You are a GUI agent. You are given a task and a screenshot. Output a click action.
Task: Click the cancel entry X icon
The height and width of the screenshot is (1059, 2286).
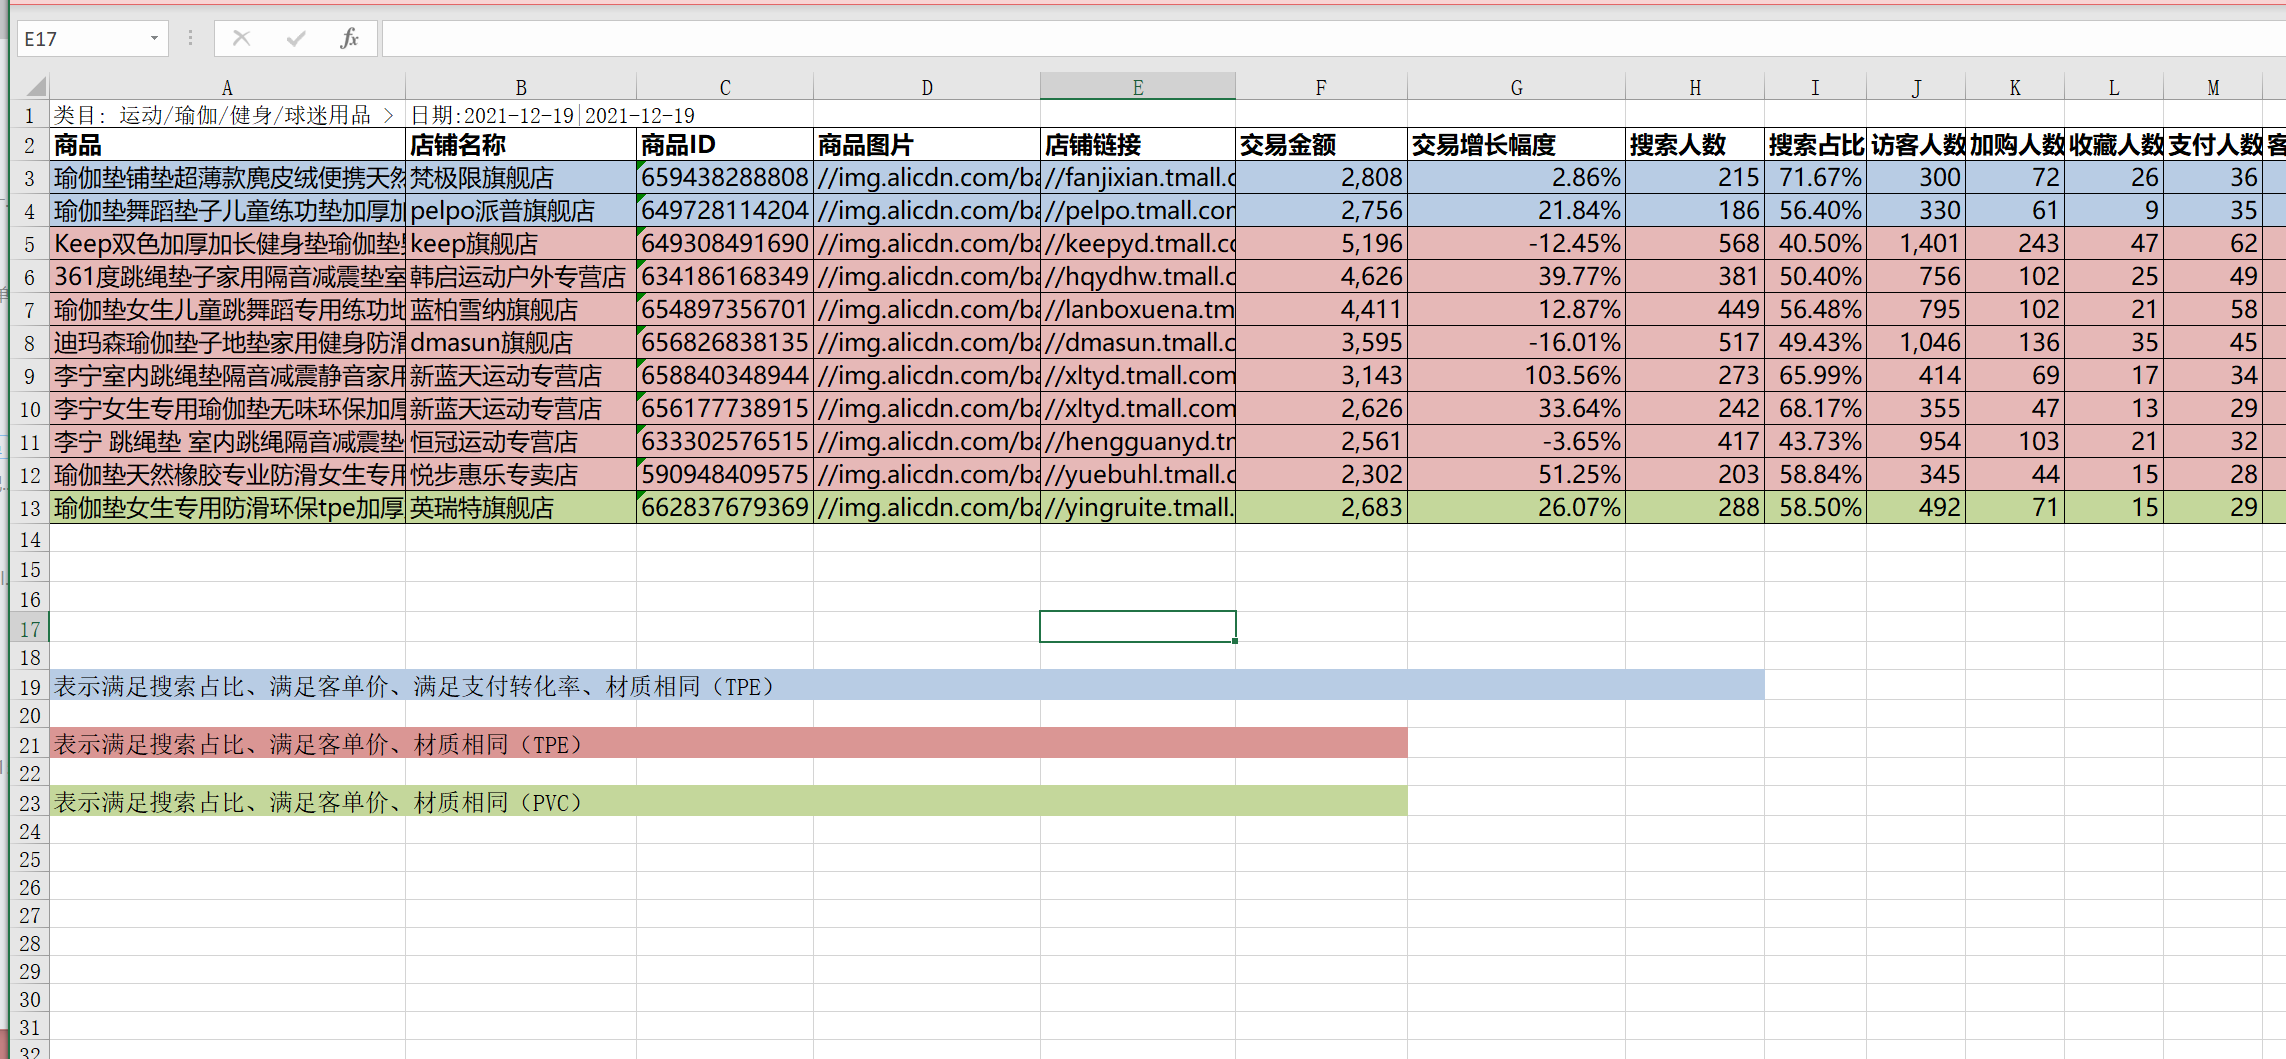click(x=241, y=39)
